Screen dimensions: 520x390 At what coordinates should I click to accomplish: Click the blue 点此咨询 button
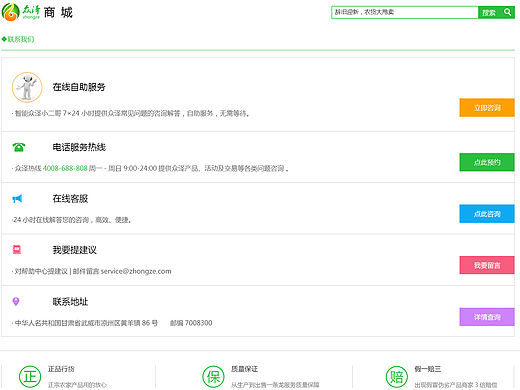[x=487, y=214]
